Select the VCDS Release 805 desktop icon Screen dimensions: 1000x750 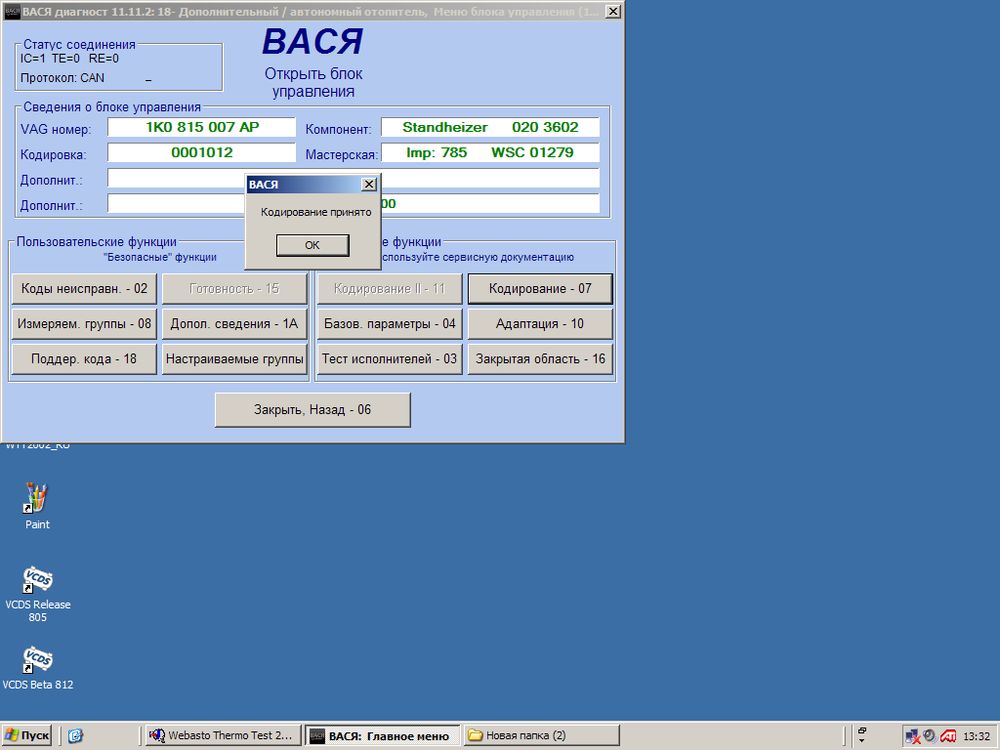click(x=38, y=594)
